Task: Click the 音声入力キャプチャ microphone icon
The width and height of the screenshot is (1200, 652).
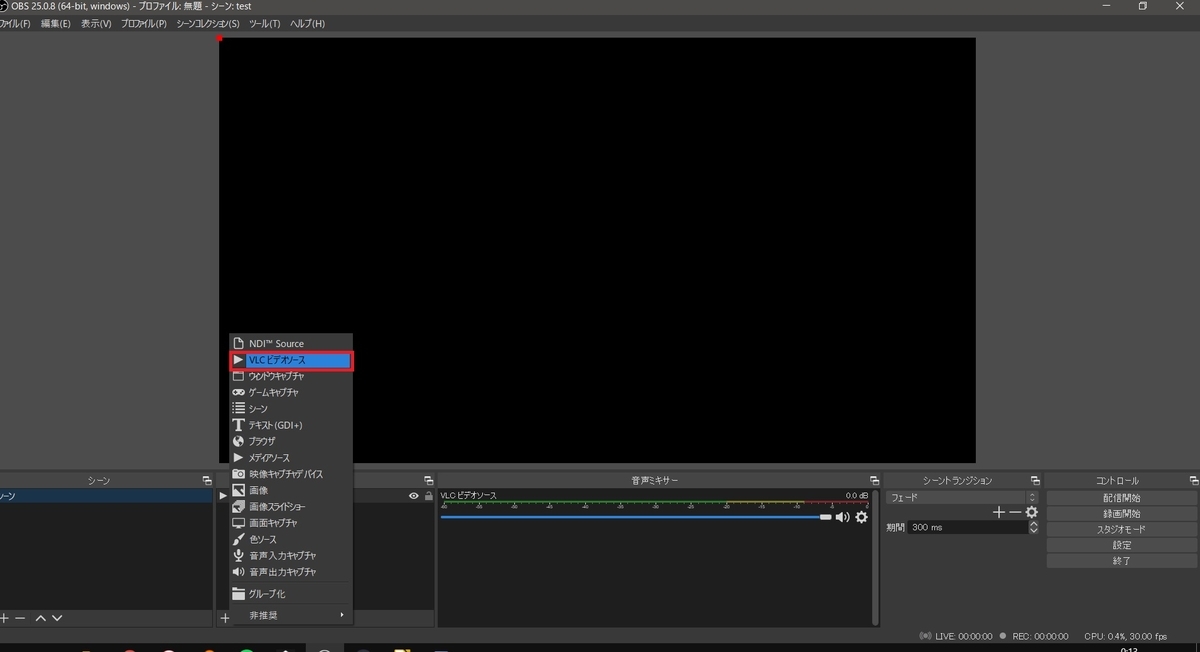Action: [238, 555]
